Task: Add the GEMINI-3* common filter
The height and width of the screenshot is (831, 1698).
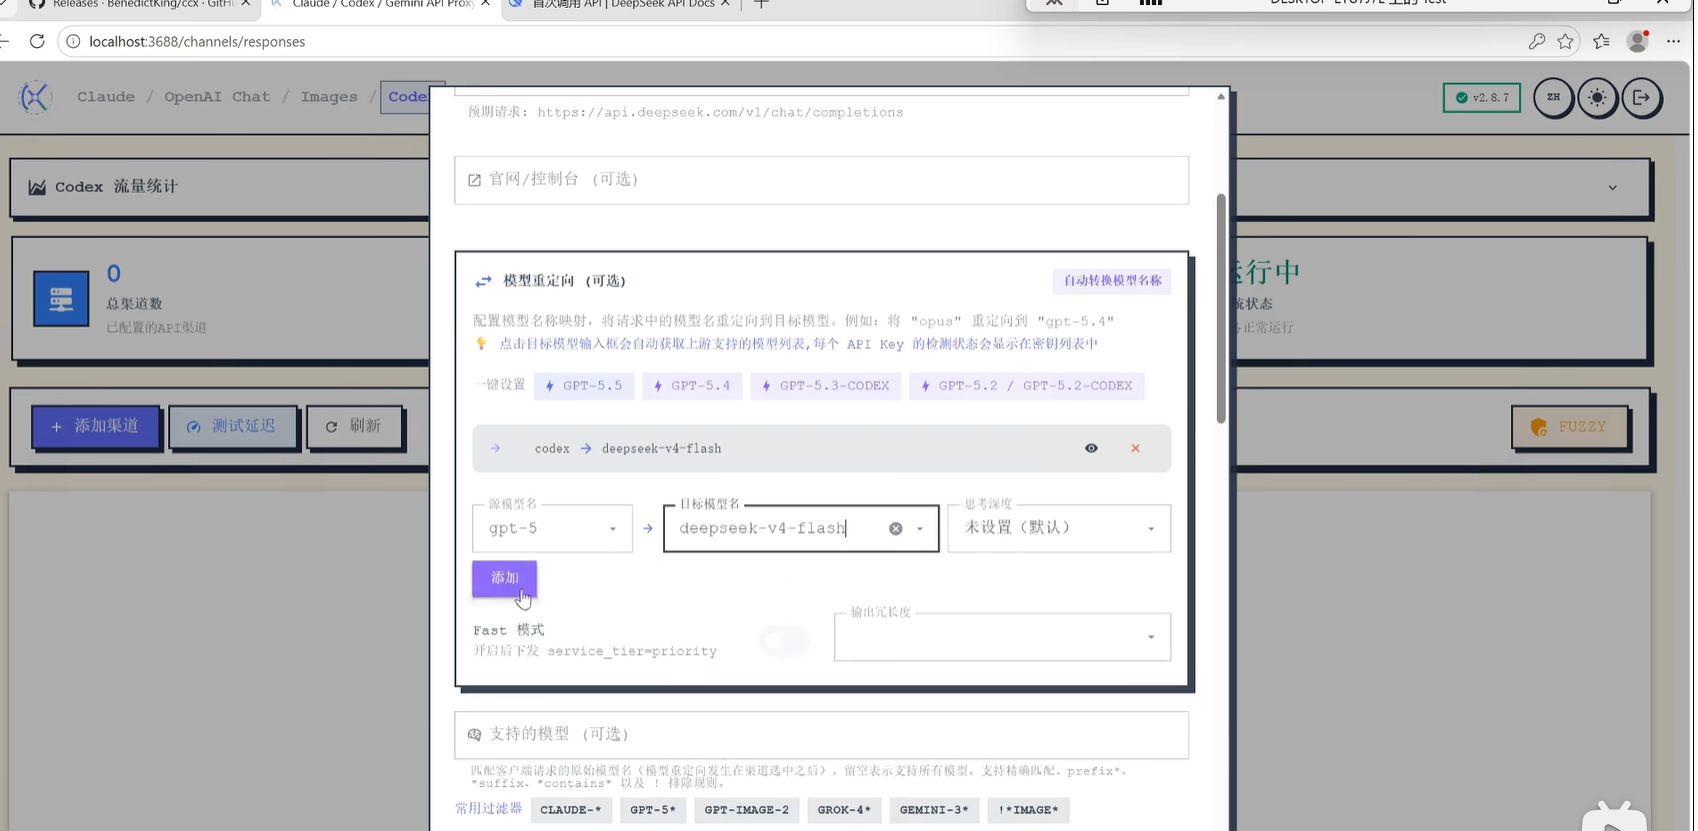Action: click(934, 810)
